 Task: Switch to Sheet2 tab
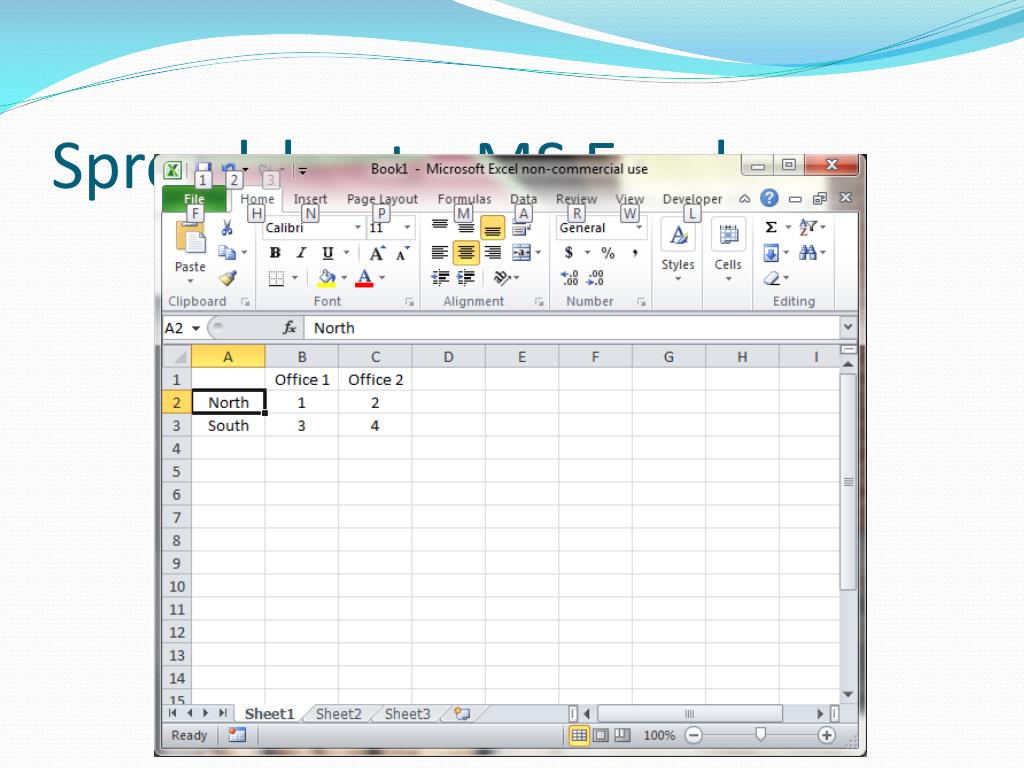pos(338,714)
